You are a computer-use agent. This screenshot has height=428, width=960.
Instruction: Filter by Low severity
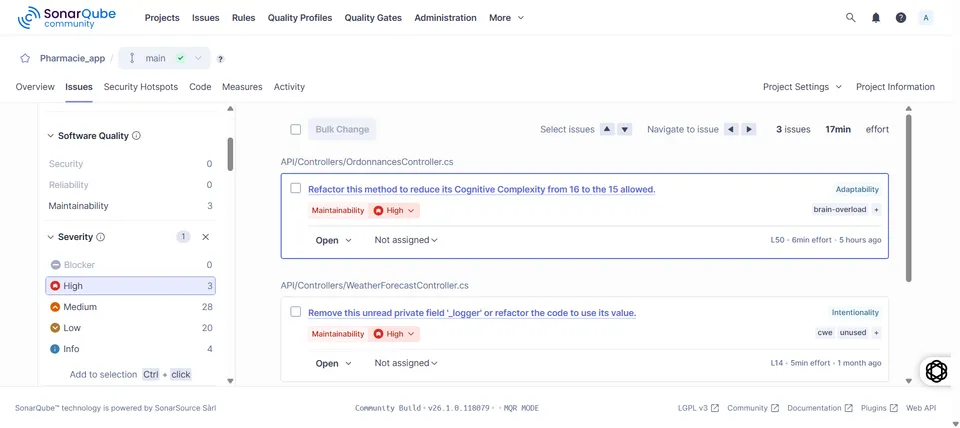point(130,328)
